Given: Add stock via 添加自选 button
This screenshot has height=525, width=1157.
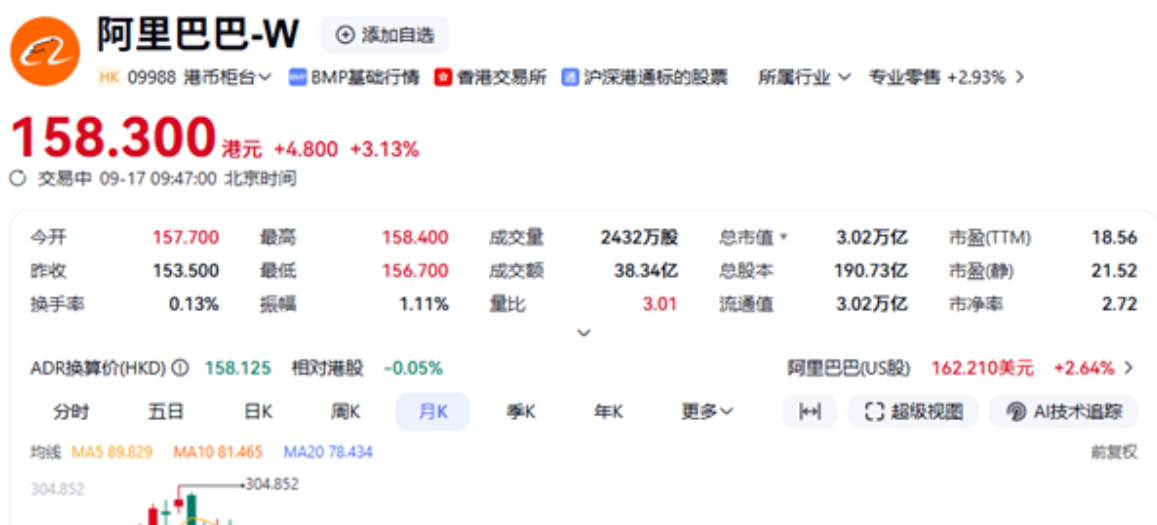Looking at the screenshot, I should click(x=384, y=35).
